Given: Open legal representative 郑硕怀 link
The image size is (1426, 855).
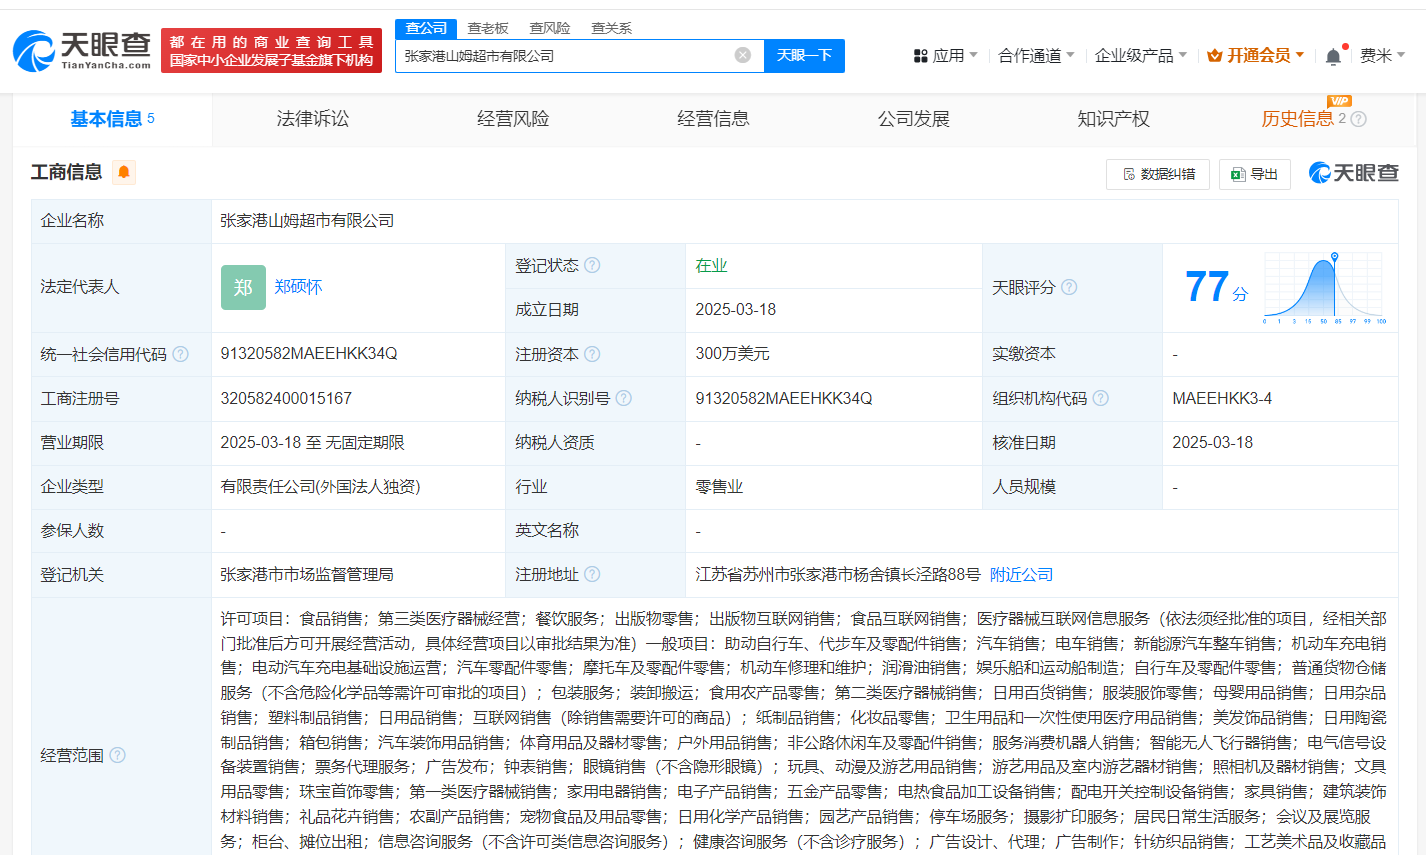Looking at the screenshot, I should click(x=298, y=287).
